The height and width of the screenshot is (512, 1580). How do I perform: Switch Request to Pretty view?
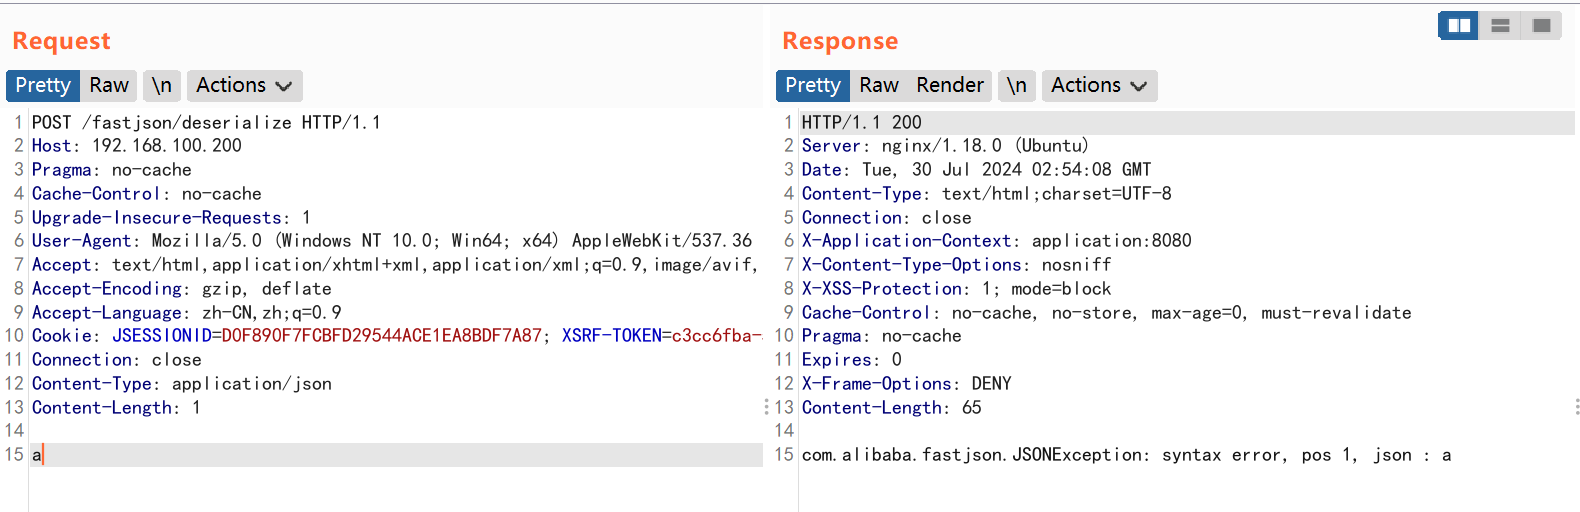tap(43, 85)
